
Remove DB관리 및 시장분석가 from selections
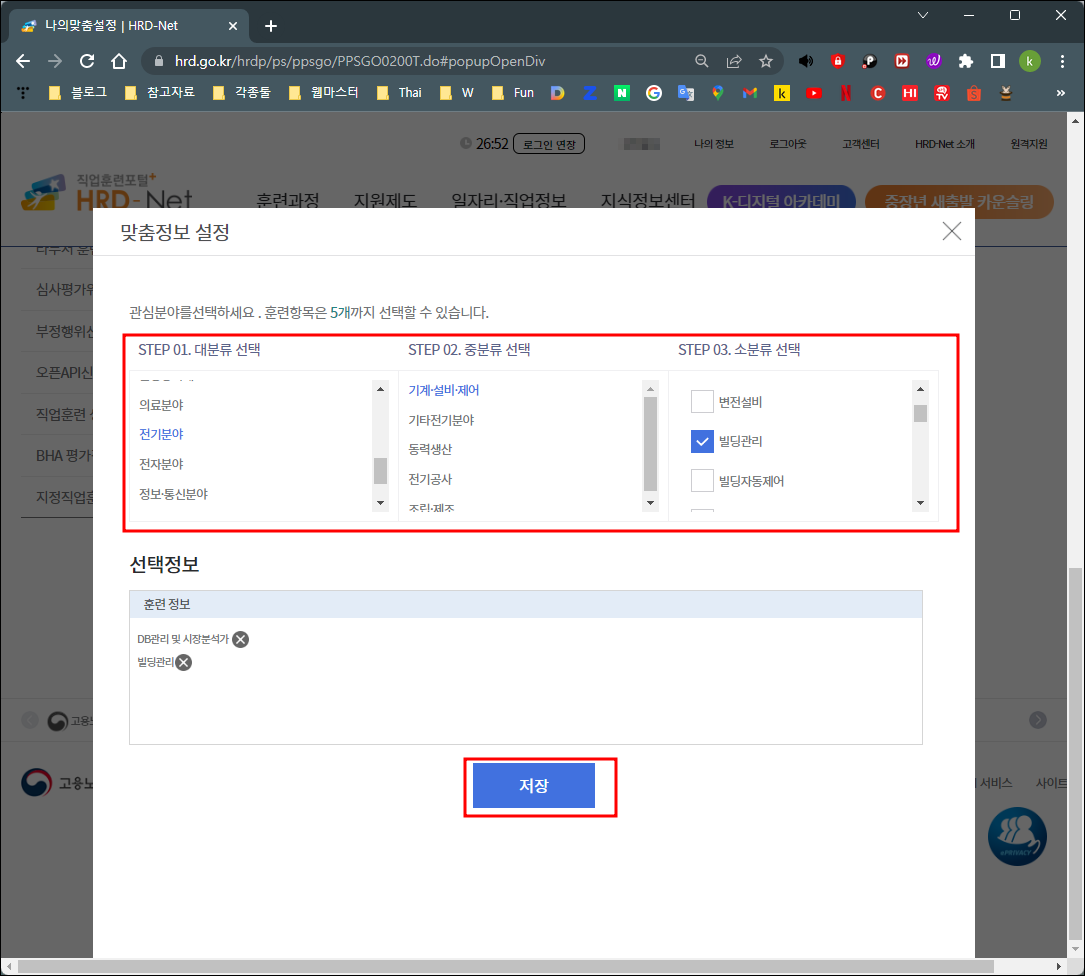click(240, 639)
